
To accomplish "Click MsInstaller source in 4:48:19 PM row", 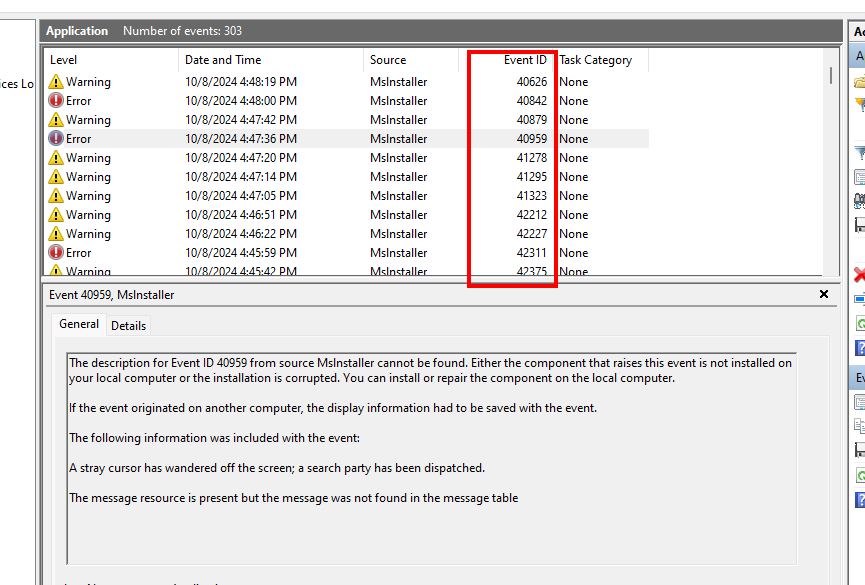I will (x=398, y=82).
